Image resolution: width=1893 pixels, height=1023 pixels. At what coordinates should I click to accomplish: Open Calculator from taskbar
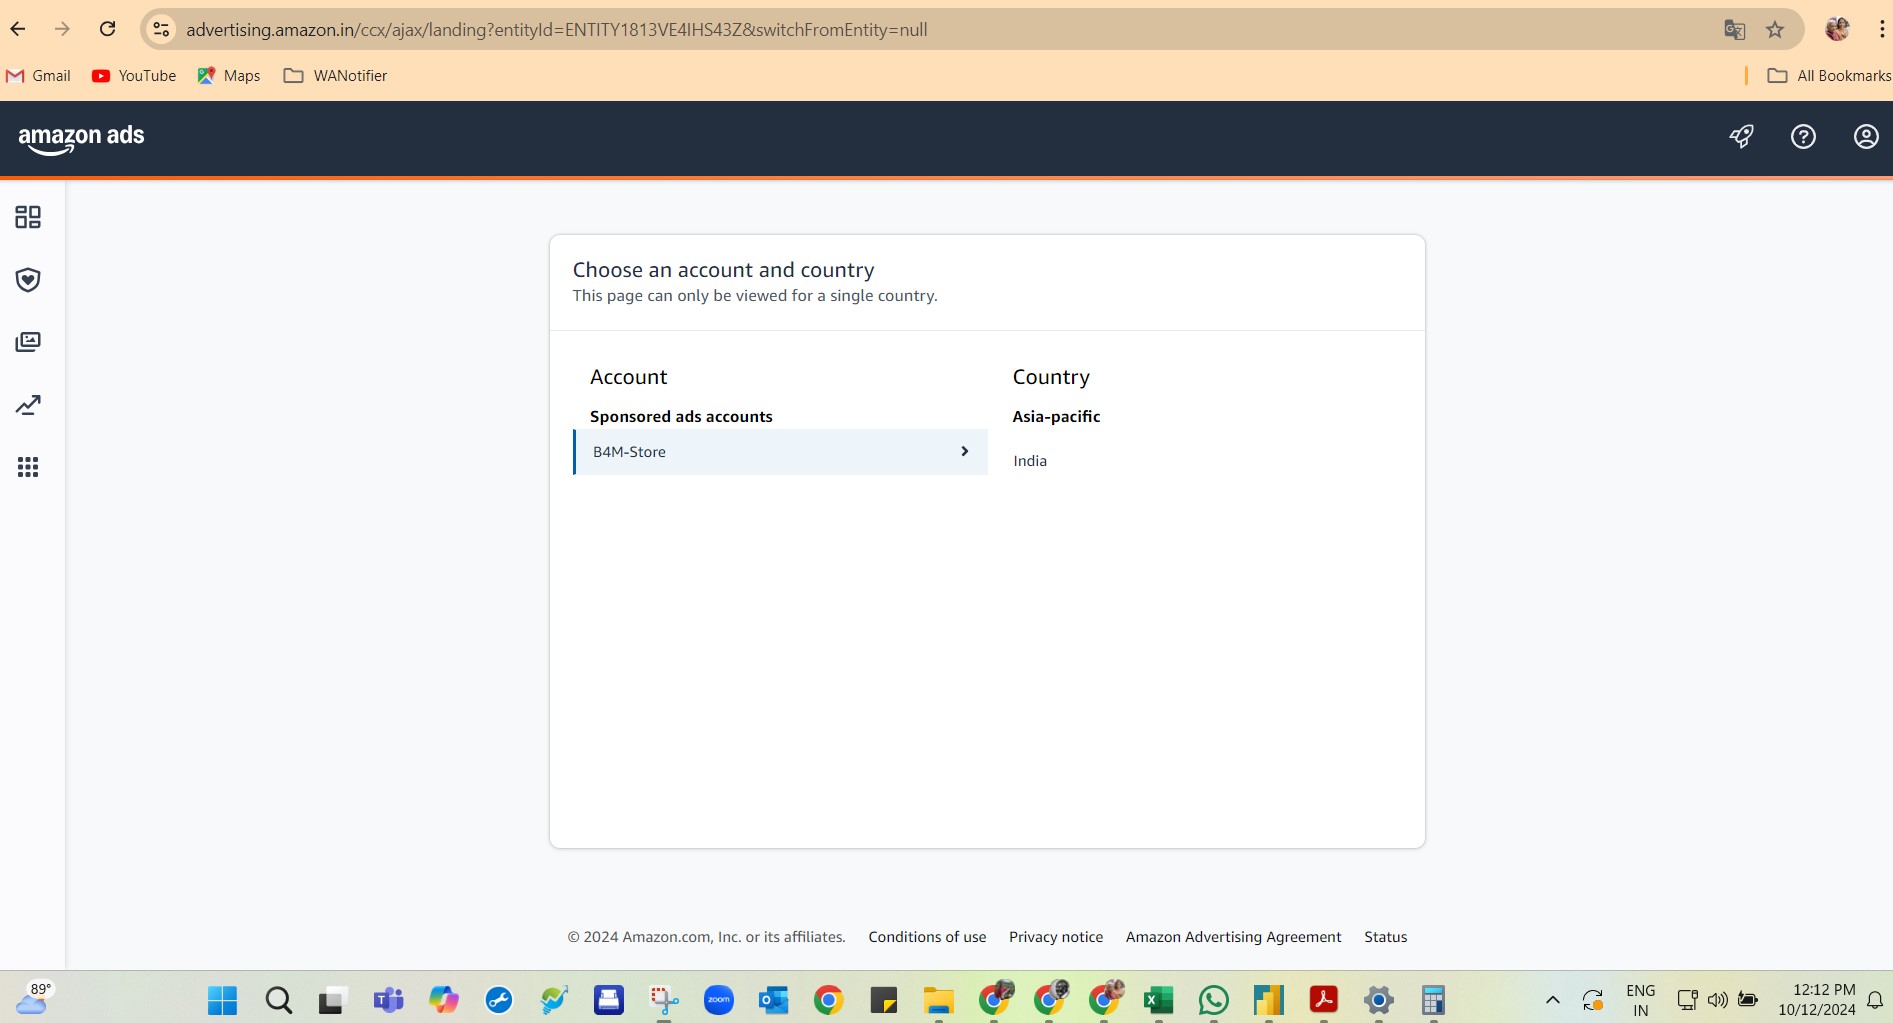pos(1434,1000)
